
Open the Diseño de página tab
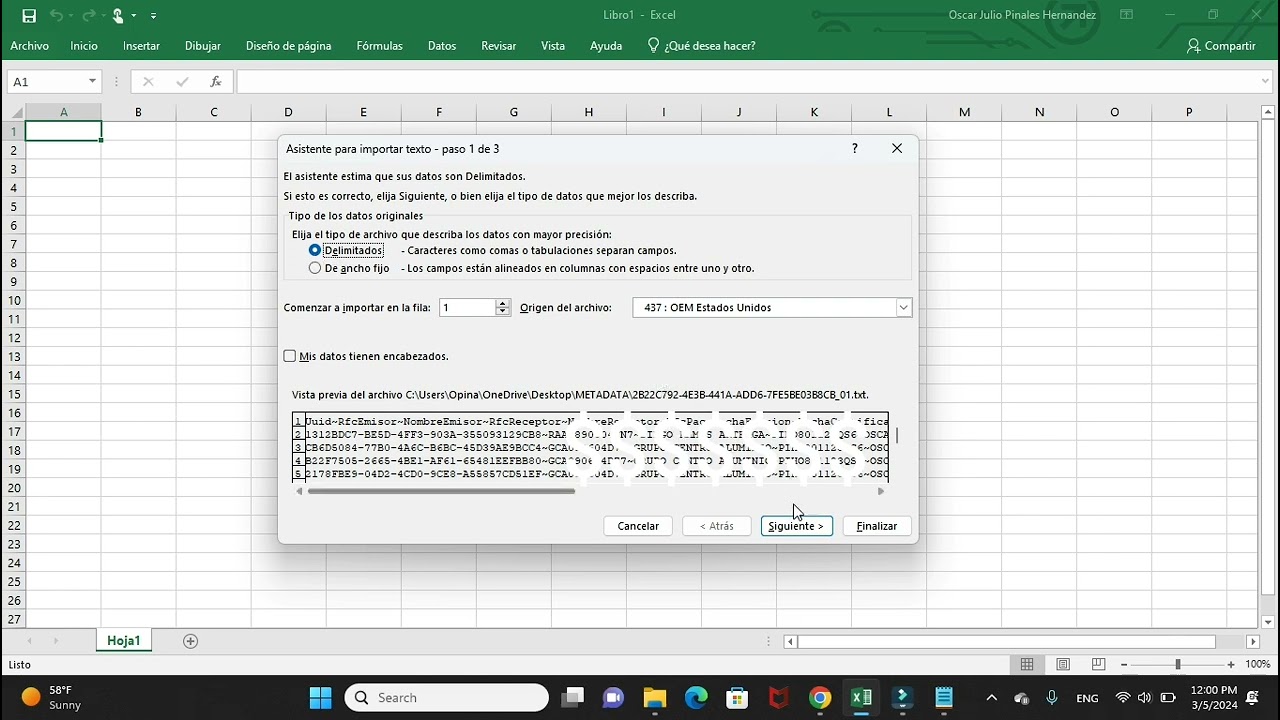(289, 46)
